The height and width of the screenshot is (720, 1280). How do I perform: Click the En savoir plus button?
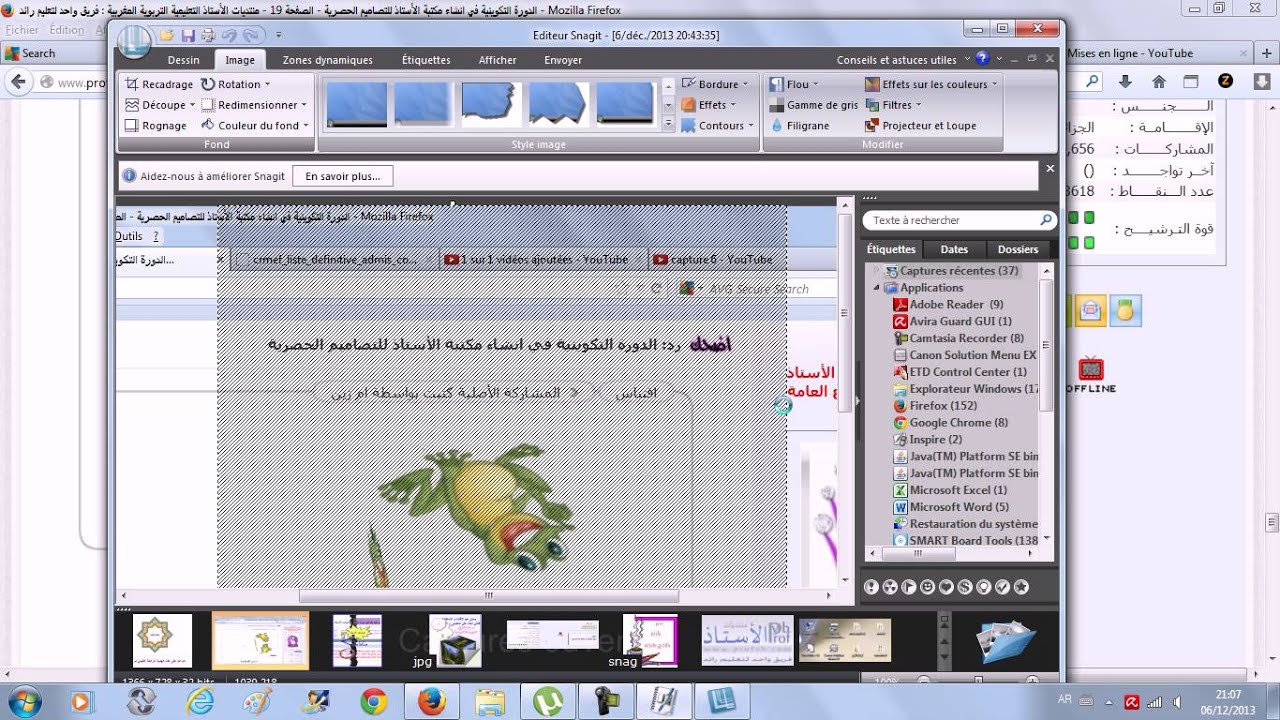[x=342, y=176]
